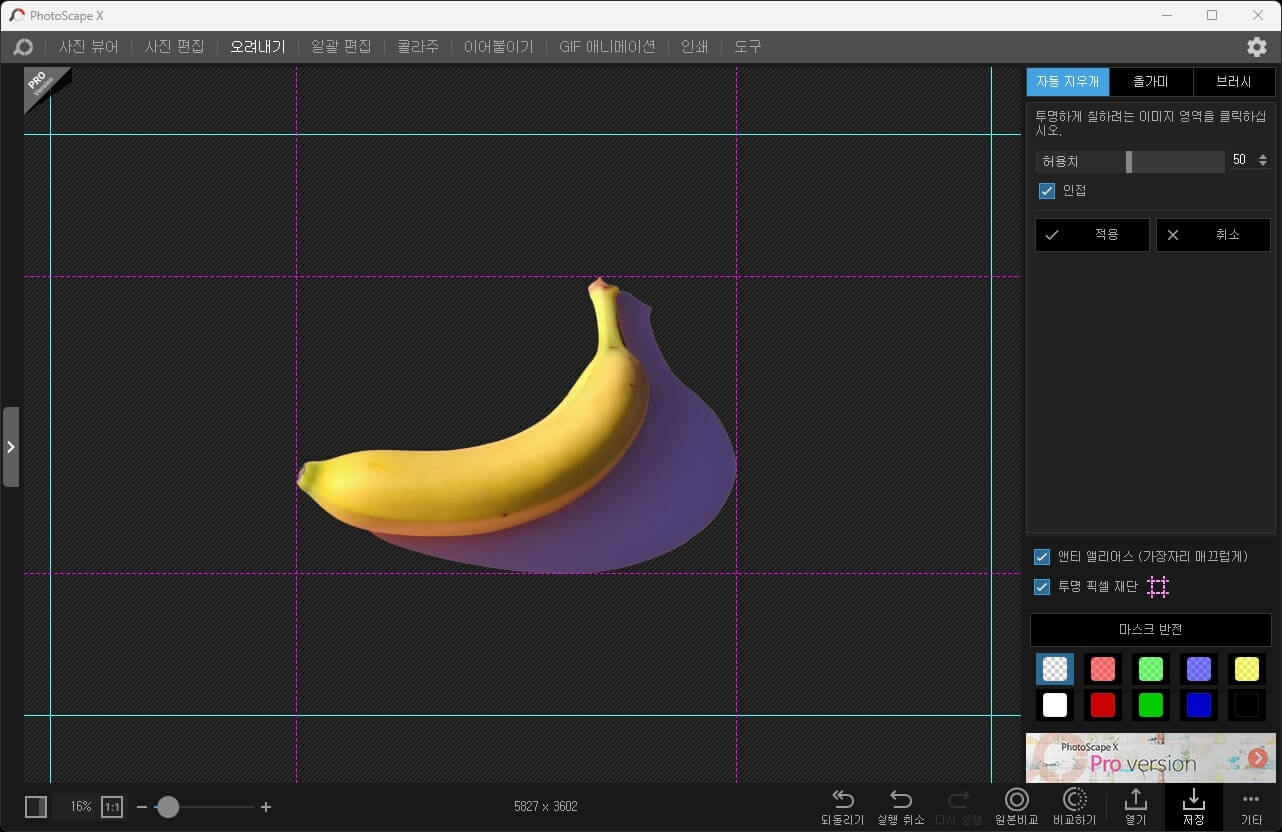This screenshot has height=832, width=1282.
Task: Choose the yellow checkered background swatch
Action: coord(1246,668)
